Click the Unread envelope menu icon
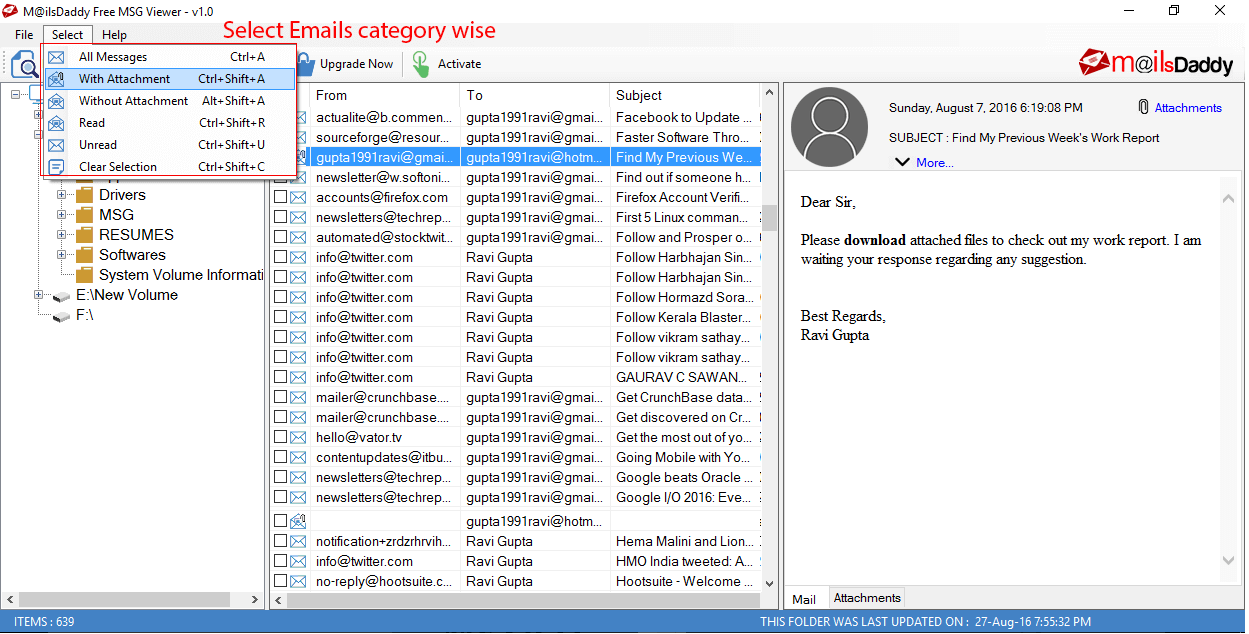This screenshot has height=634, width=1249. (57, 145)
